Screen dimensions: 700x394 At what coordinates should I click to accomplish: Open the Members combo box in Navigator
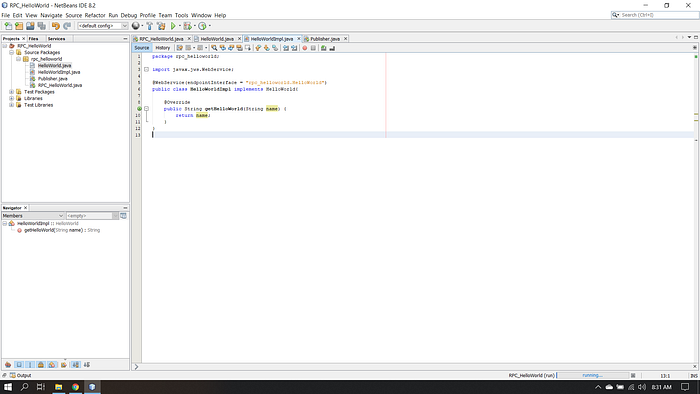33,216
